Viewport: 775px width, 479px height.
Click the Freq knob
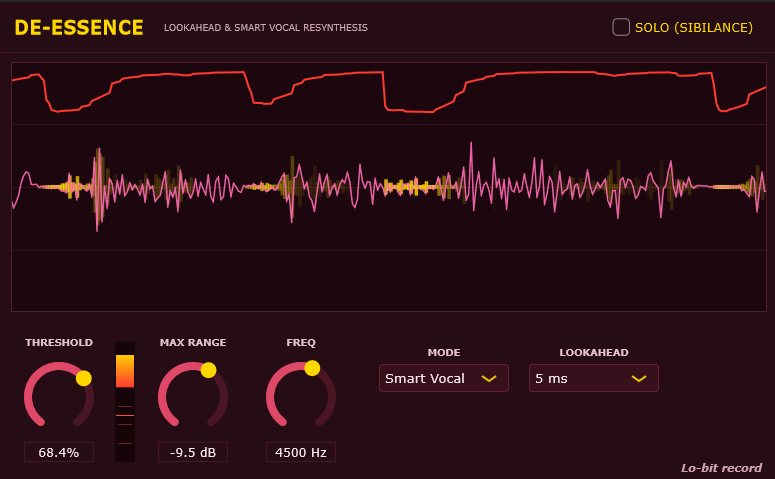[301, 394]
